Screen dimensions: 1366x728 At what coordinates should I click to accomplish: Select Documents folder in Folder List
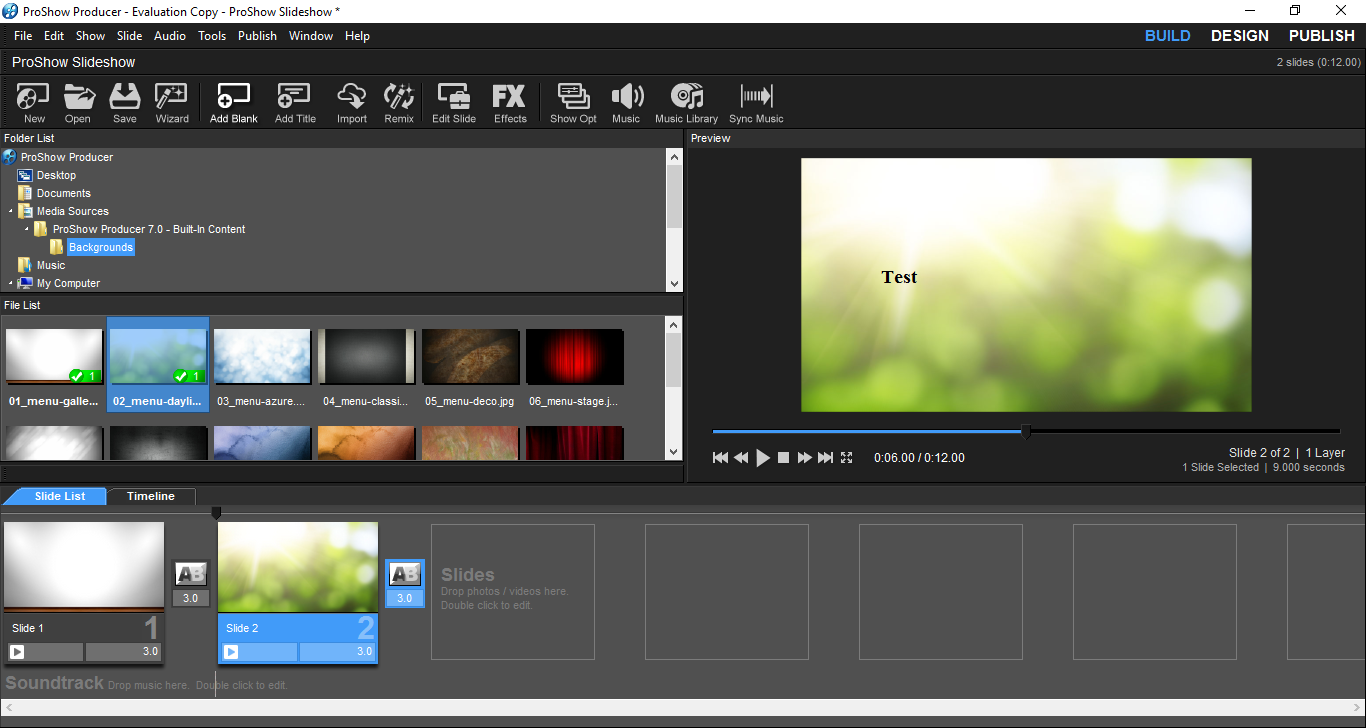63,193
